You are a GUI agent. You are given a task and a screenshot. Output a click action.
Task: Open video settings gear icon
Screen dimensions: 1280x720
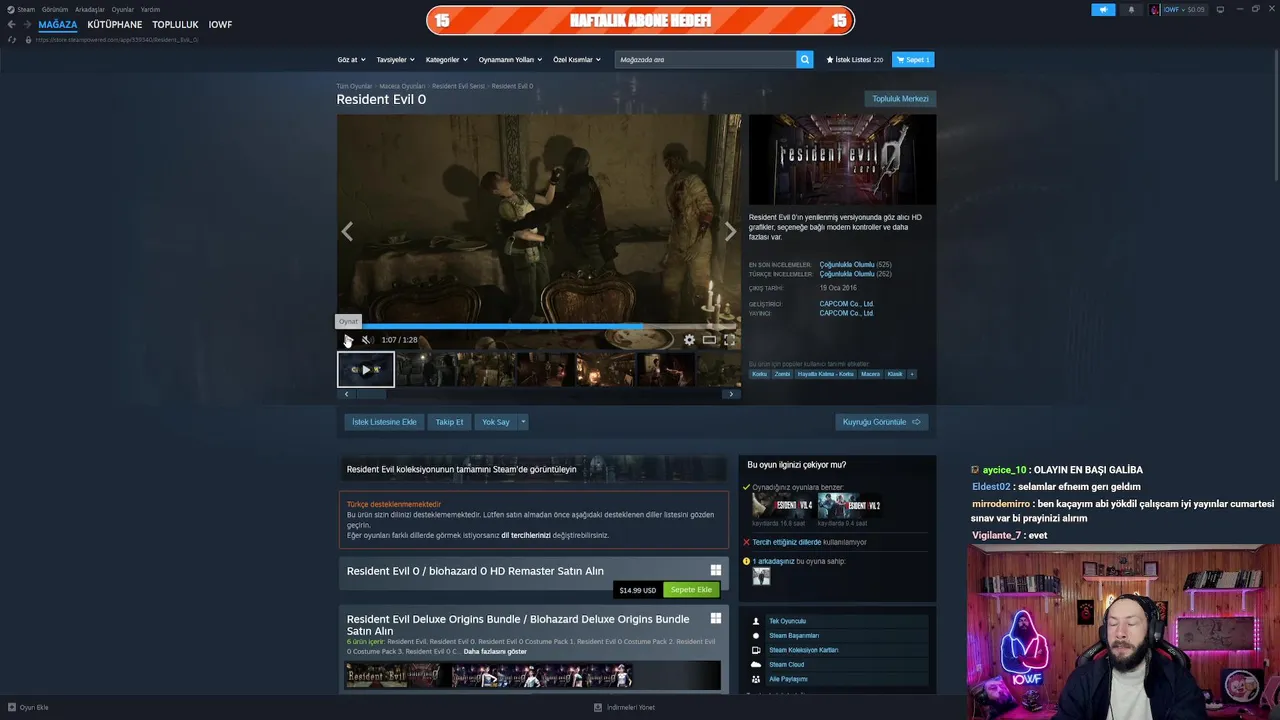click(689, 340)
